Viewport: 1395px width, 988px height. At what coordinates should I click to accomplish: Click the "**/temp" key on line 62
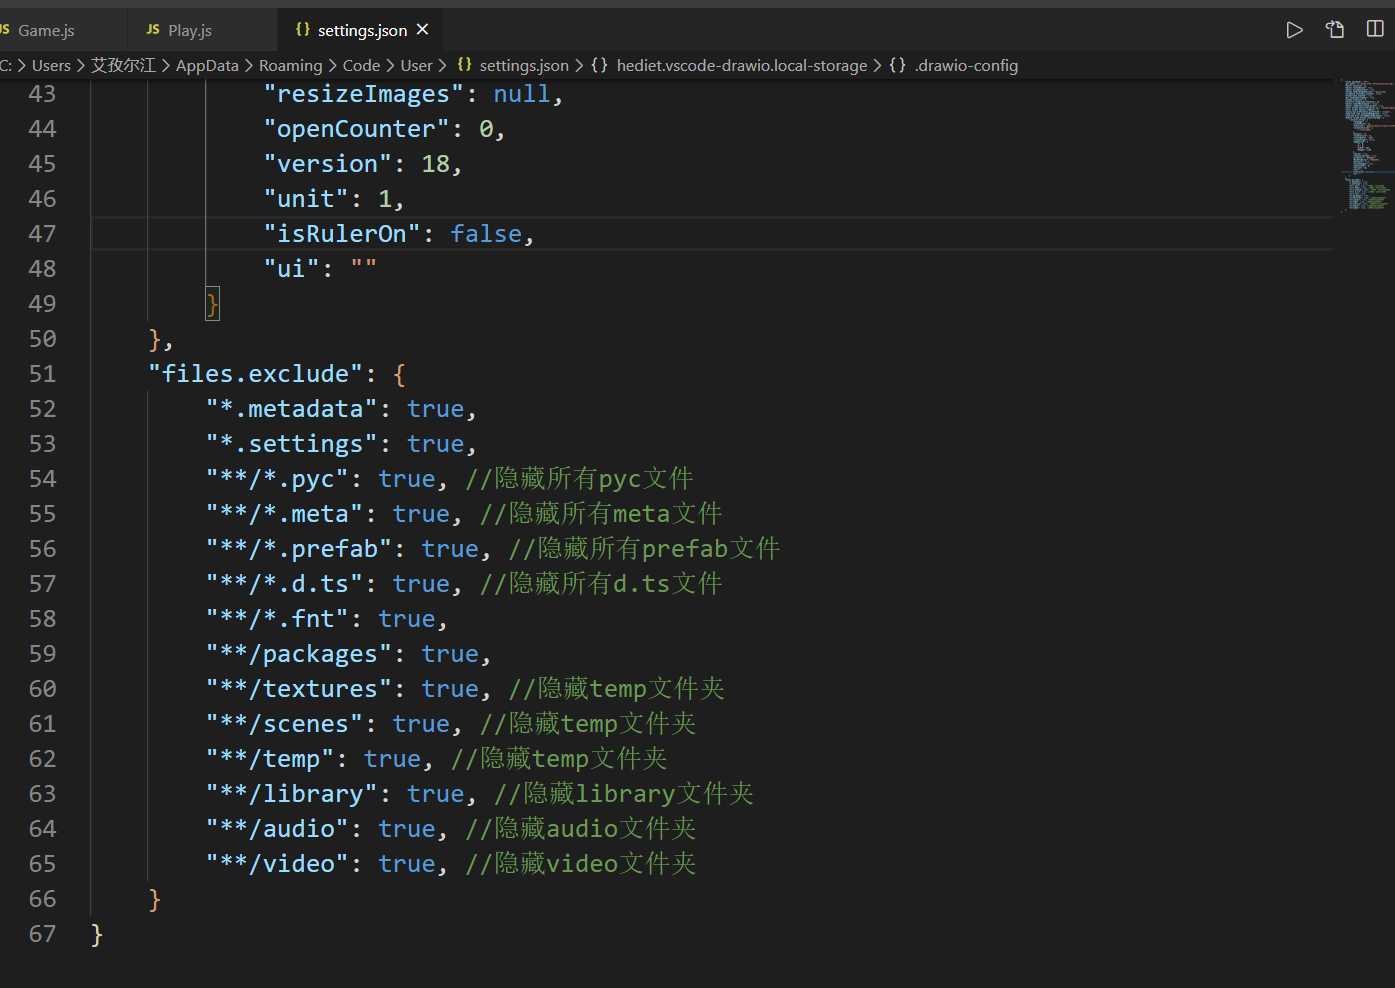(270, 759)
